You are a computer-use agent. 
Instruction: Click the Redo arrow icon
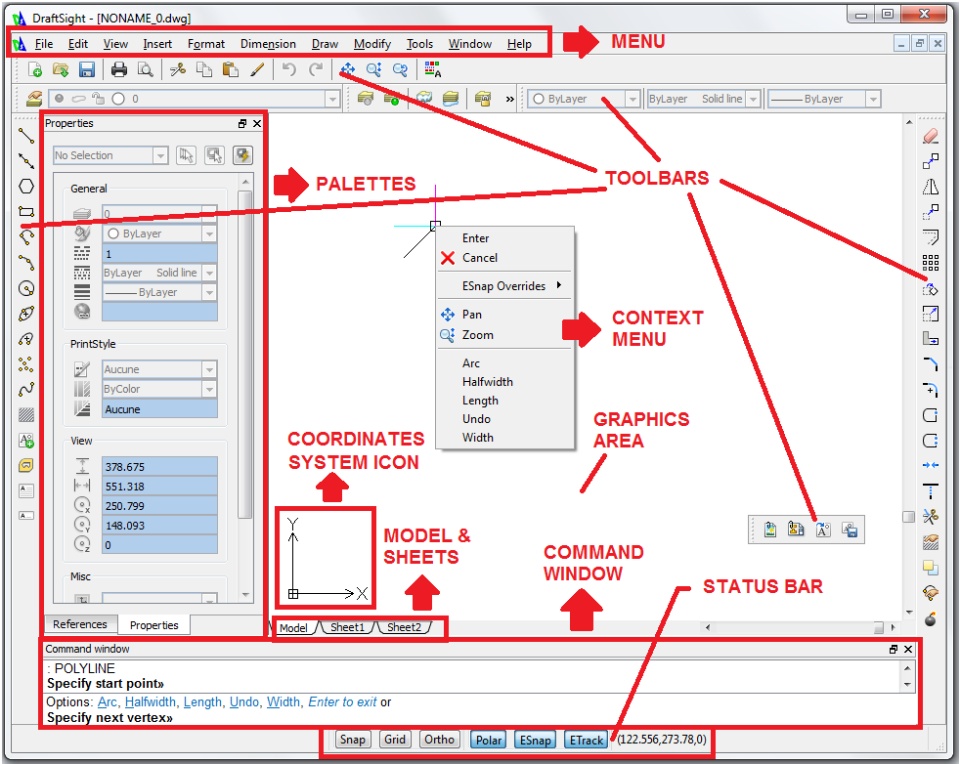(315, 70)
